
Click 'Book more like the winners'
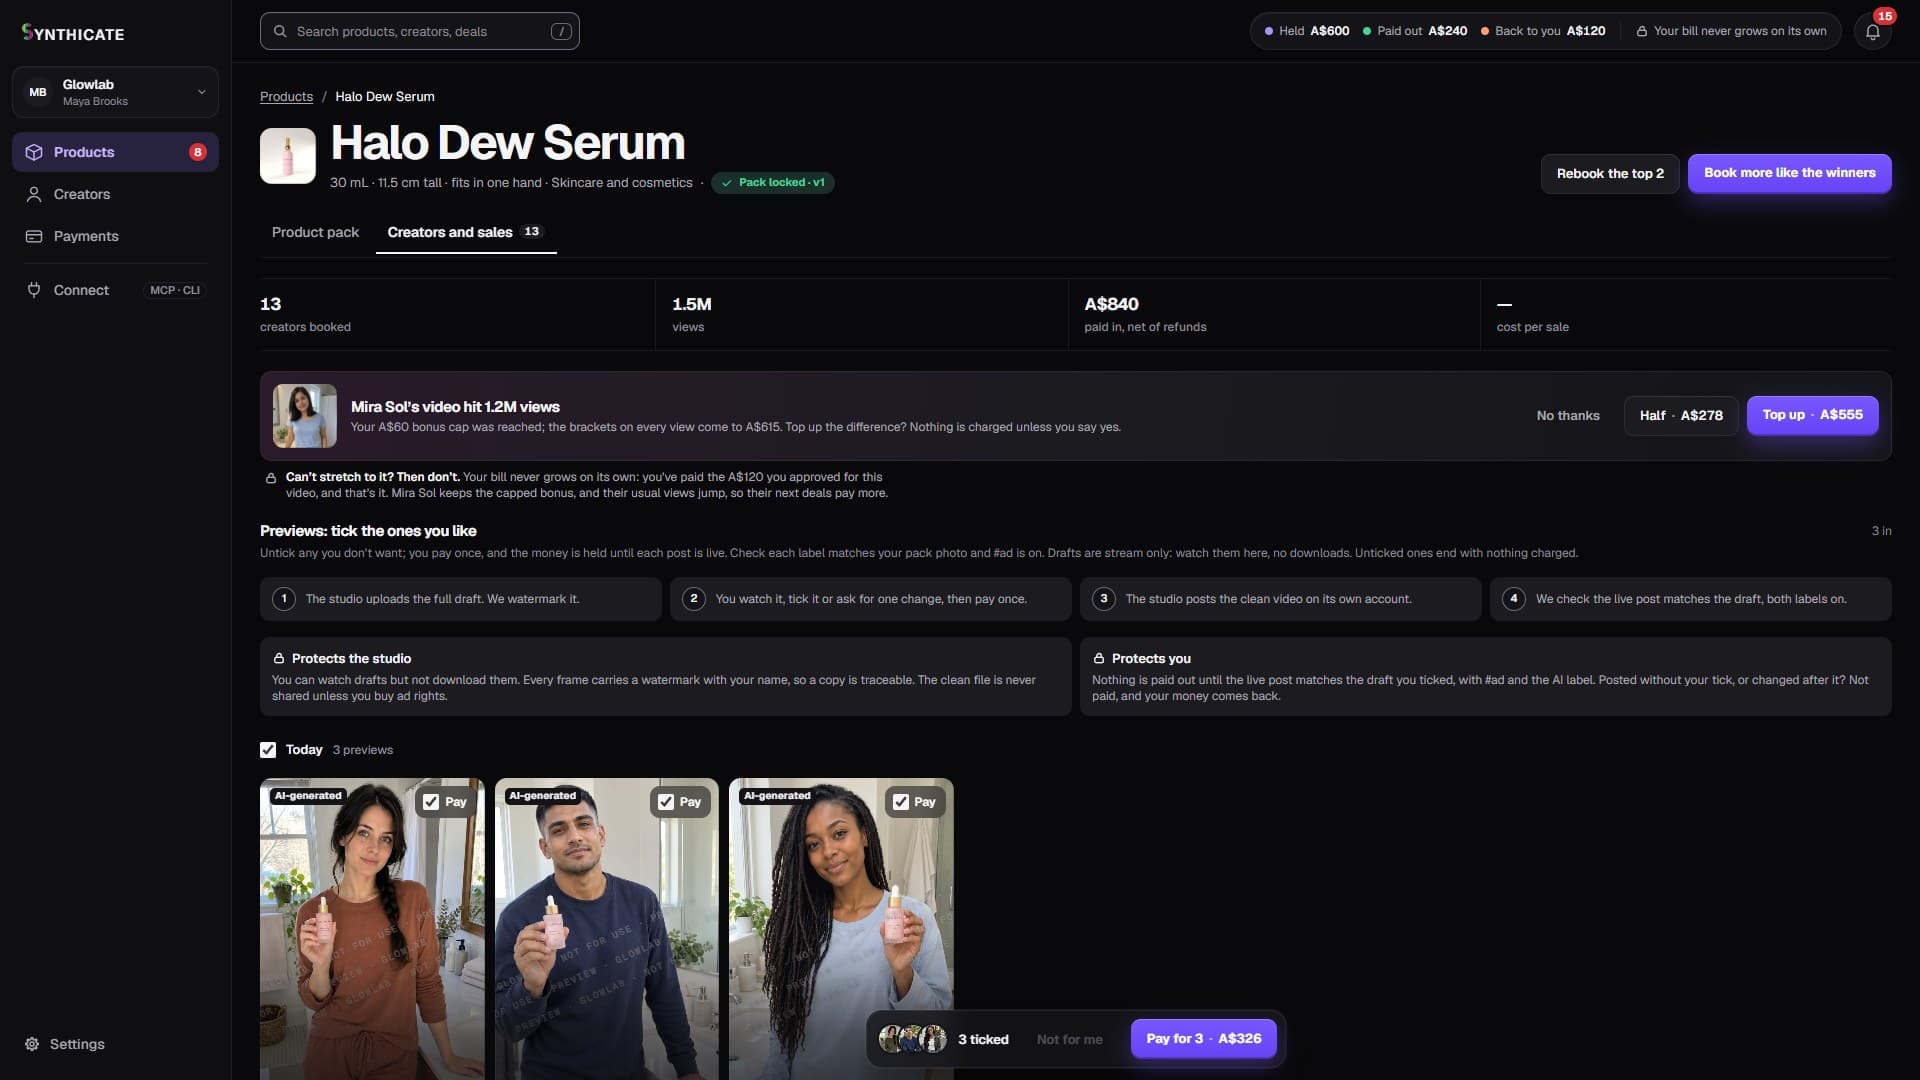1789,173
